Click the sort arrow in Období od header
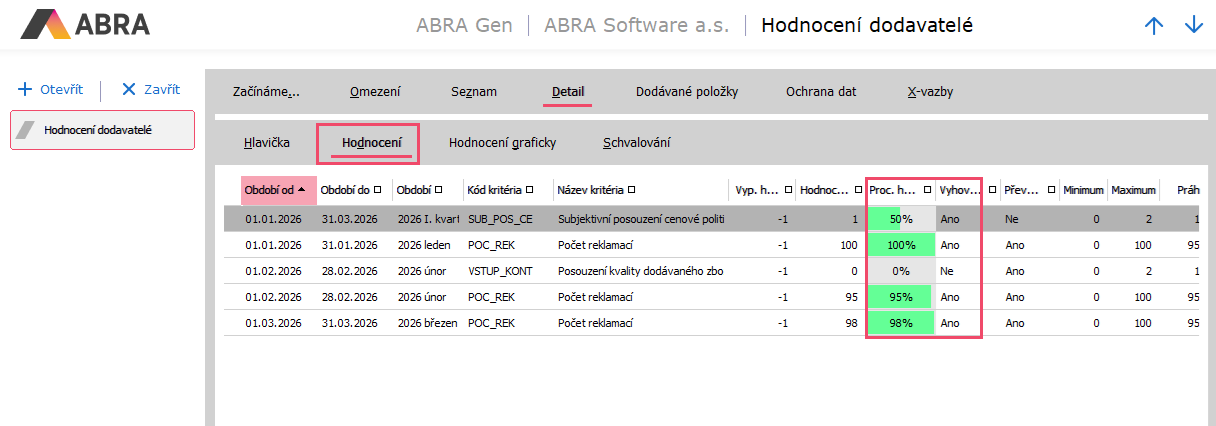 303,190
